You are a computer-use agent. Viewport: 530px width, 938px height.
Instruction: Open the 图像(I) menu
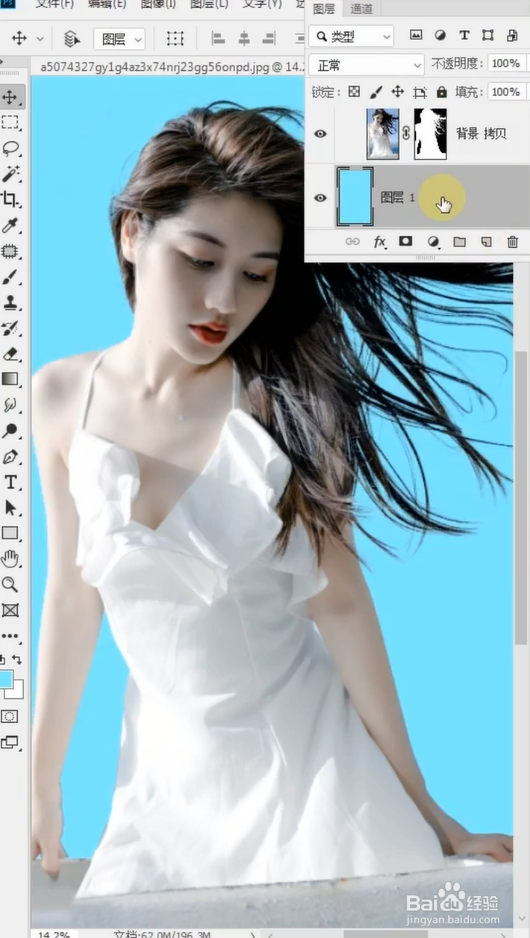(x=158, y=4)
